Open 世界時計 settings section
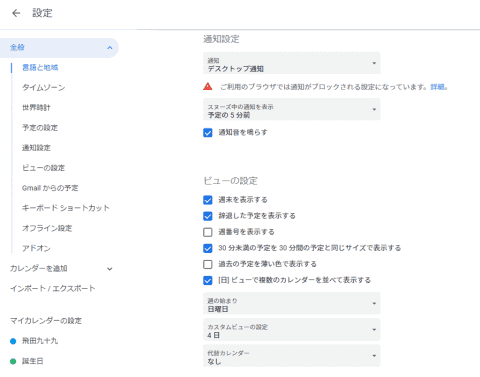This screenshot has width=480, height=377. click(x=36, y=108)
